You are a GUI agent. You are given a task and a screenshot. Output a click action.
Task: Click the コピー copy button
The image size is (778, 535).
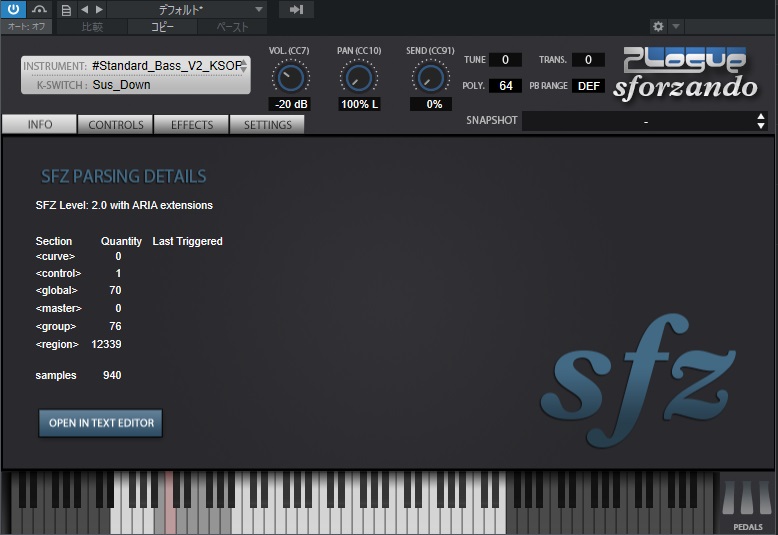(161, 27)
